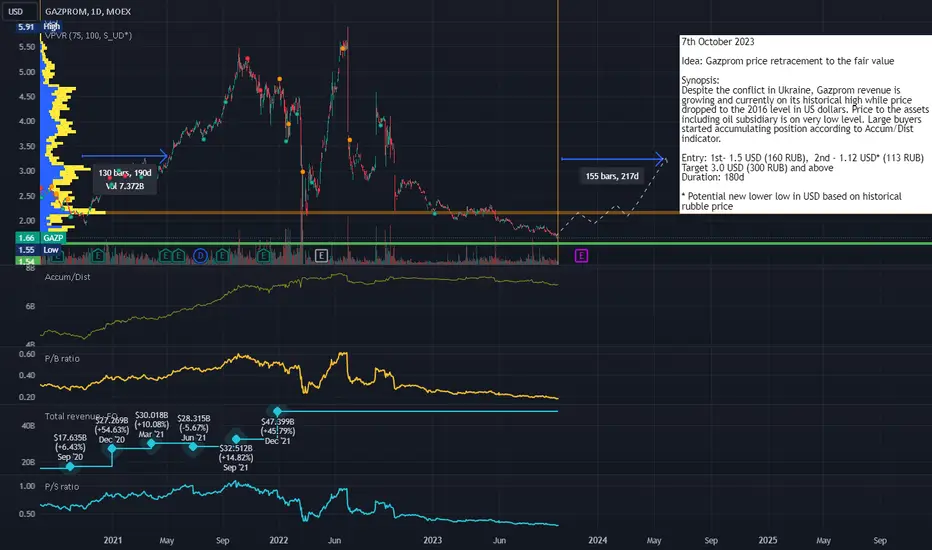Click the 5.50 price scale value
This screenshot has width=932, height=550.
pos(27,46)
